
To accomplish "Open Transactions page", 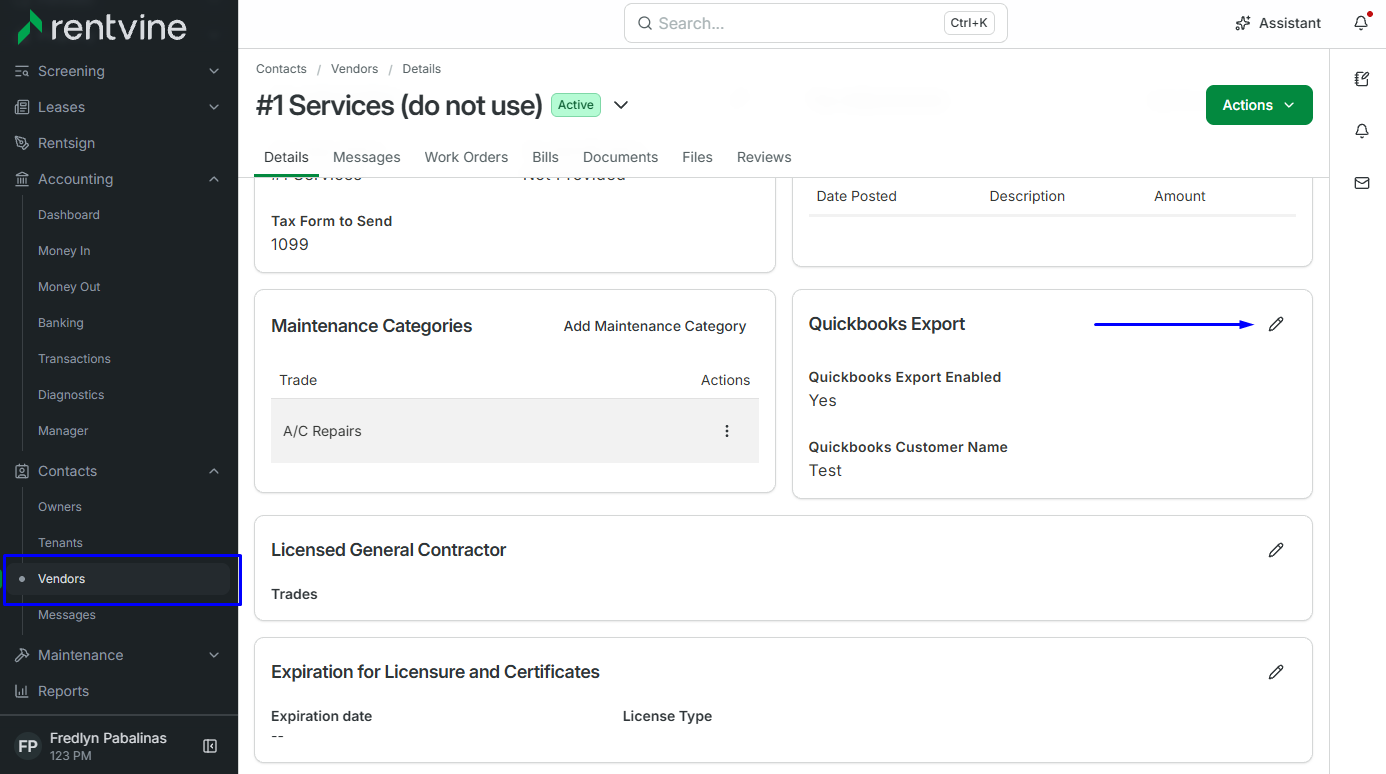I will [x=74, y=359].
